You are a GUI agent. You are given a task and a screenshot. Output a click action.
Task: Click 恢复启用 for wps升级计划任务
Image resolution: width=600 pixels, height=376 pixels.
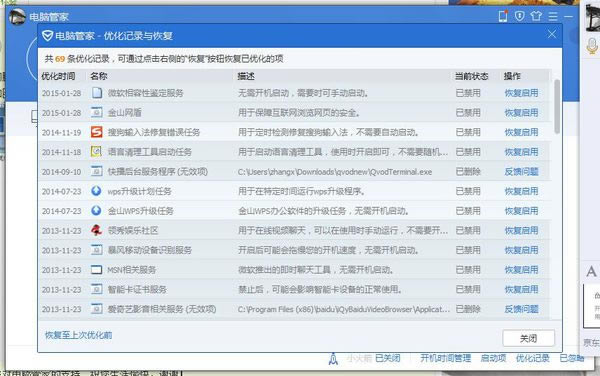point(521,191)
